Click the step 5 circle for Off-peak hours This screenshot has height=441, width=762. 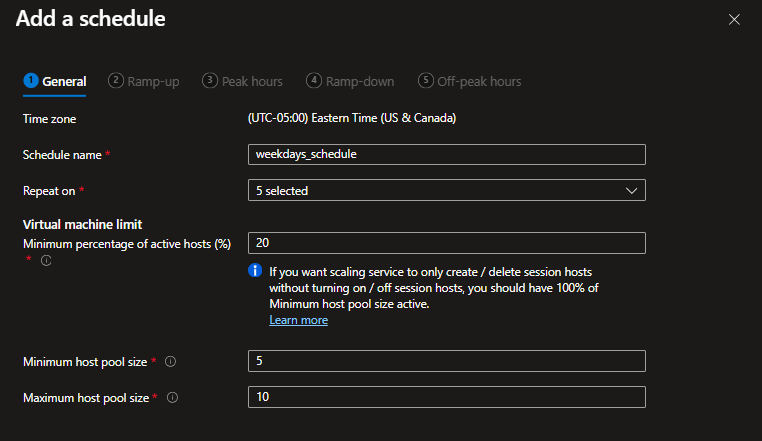coord(426,81)
